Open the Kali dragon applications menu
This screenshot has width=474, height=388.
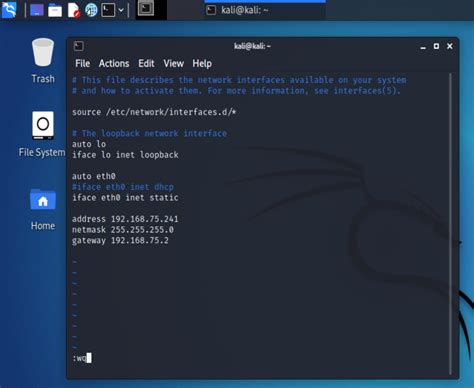point(9,10)
